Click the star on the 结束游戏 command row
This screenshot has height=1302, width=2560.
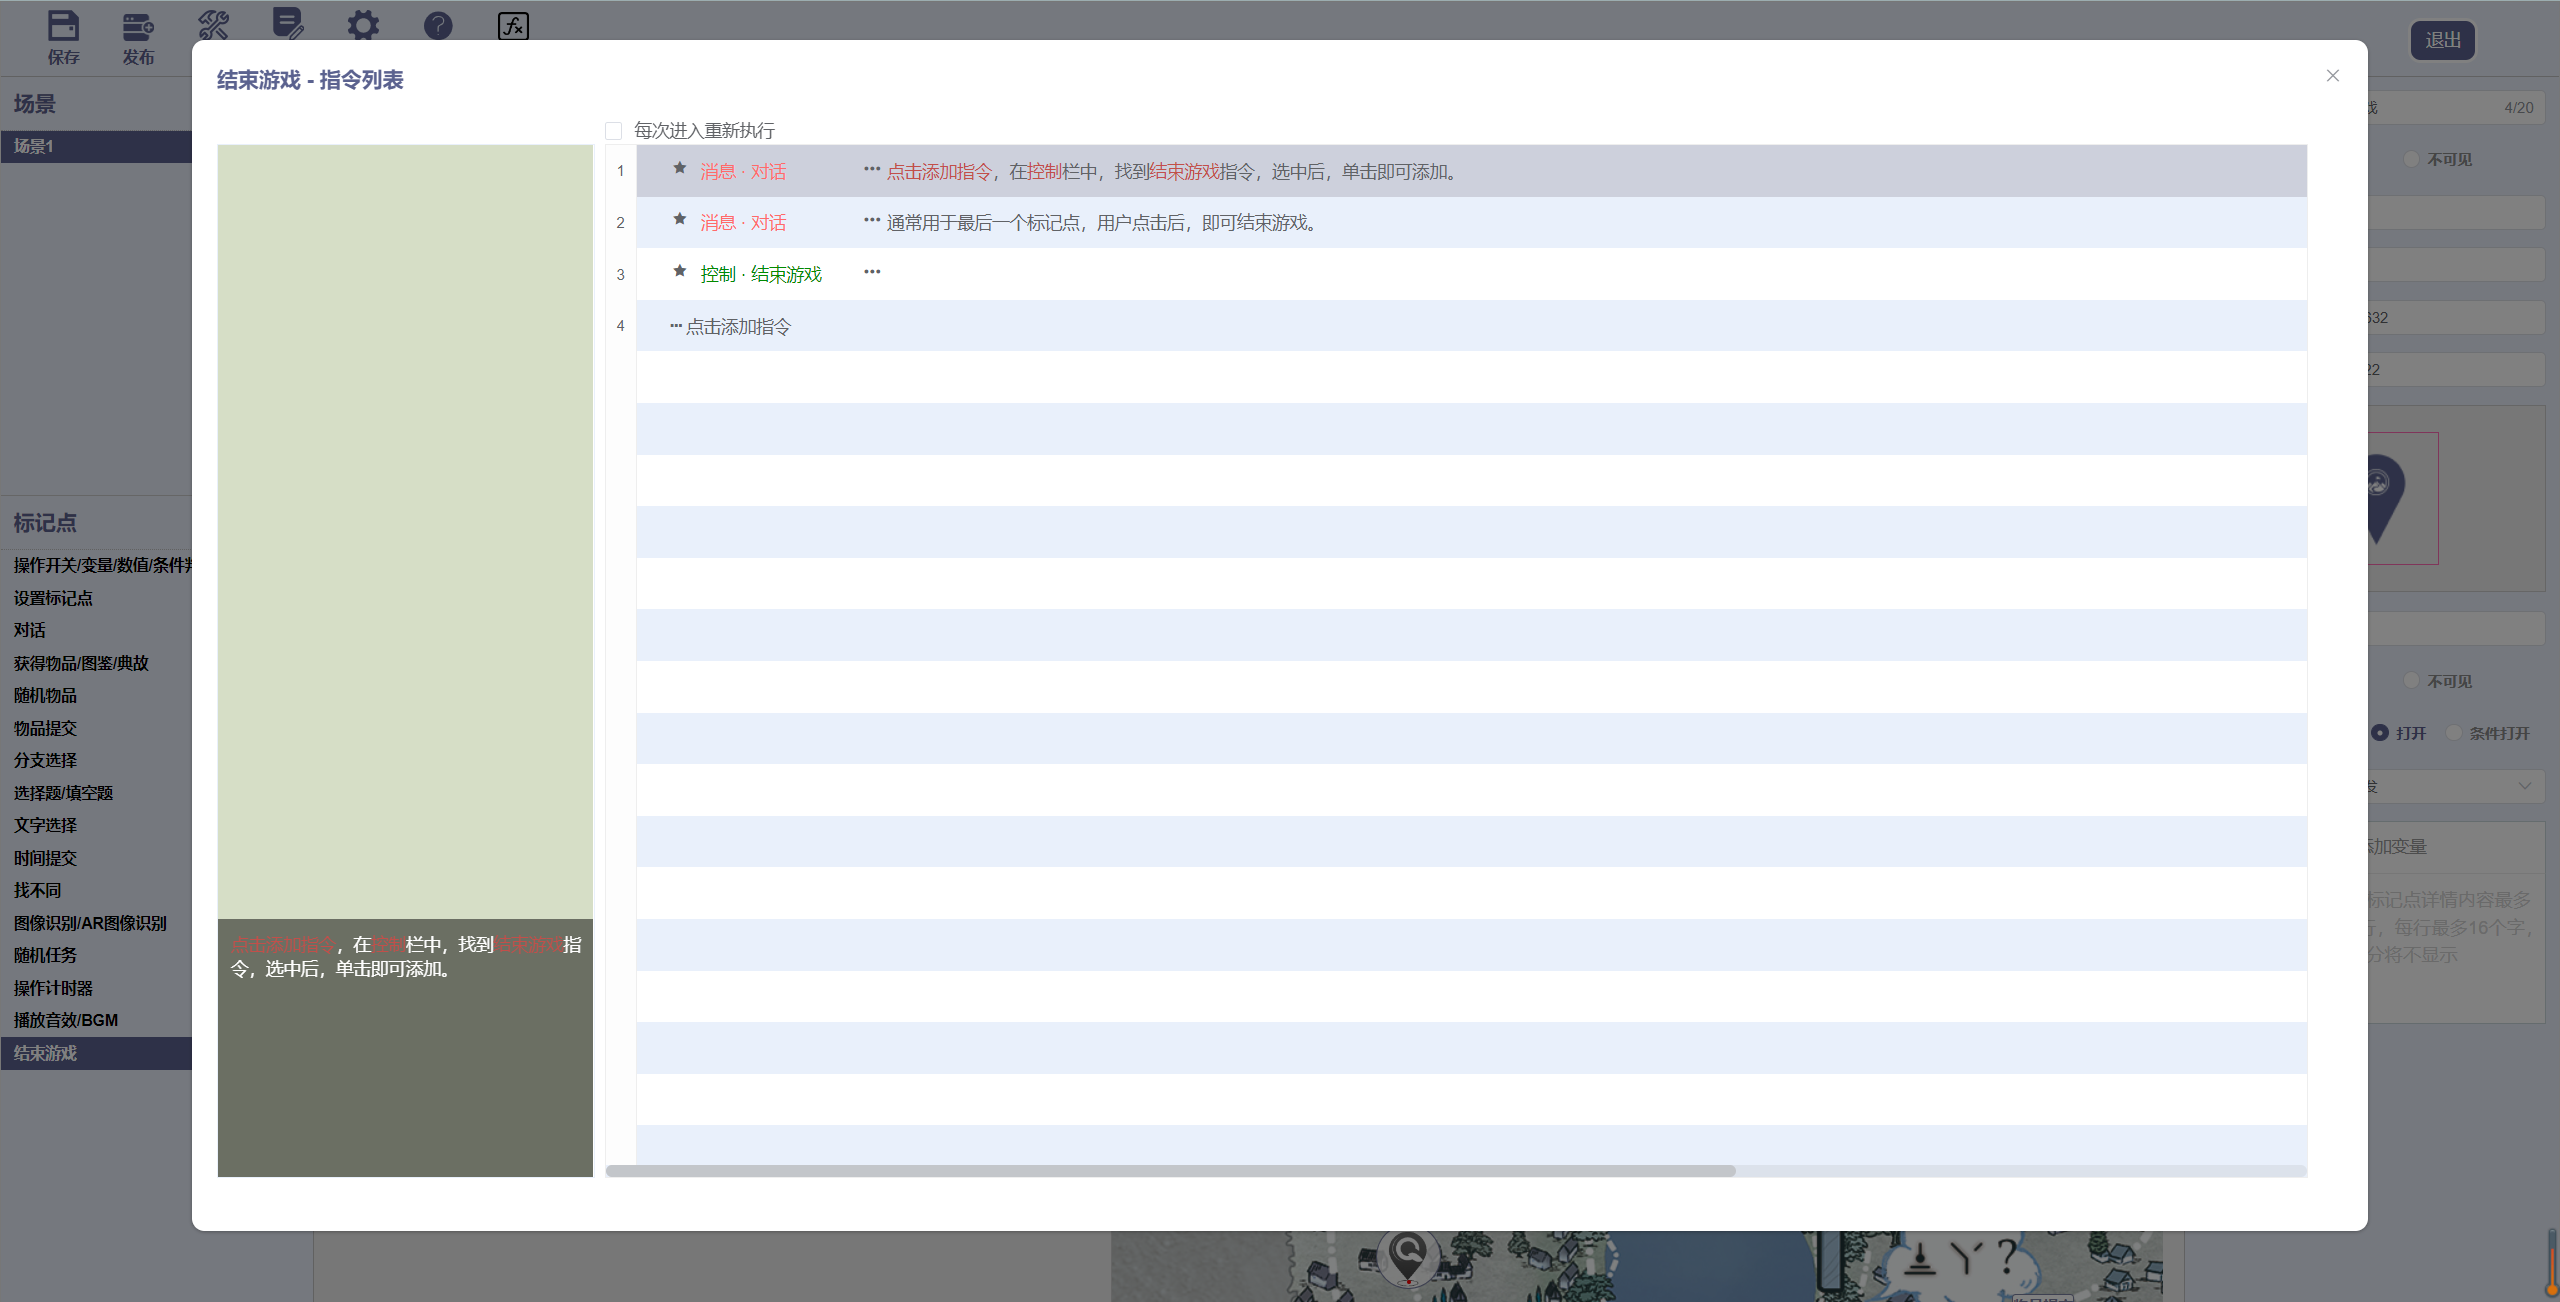tap(680, 272)
